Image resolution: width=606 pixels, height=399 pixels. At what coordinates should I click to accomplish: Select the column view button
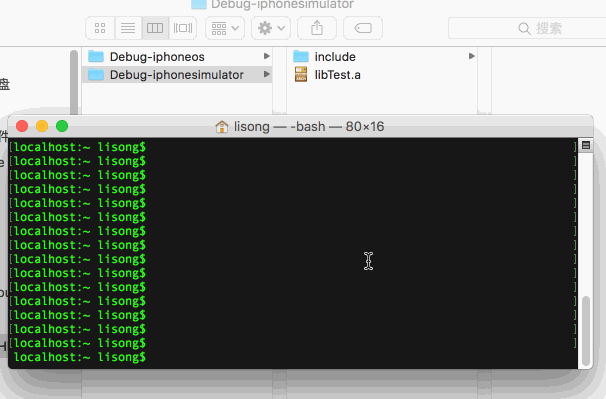pos(155,28)
